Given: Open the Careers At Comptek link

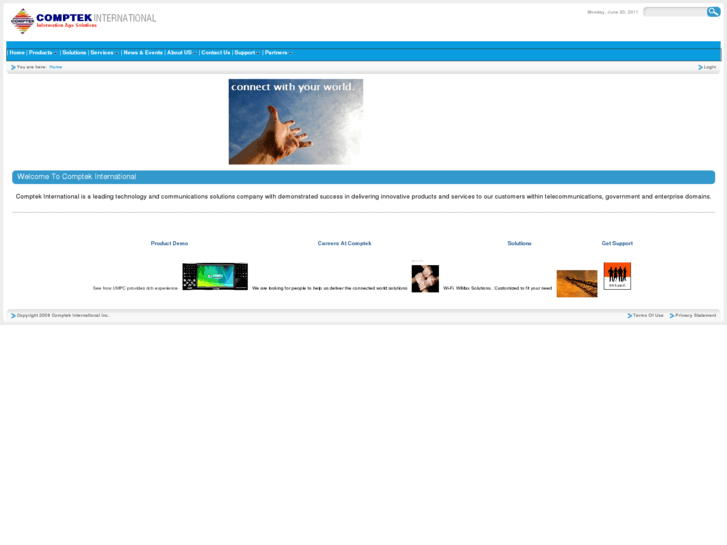Looking at the screenshot, I should coord(344,244).
